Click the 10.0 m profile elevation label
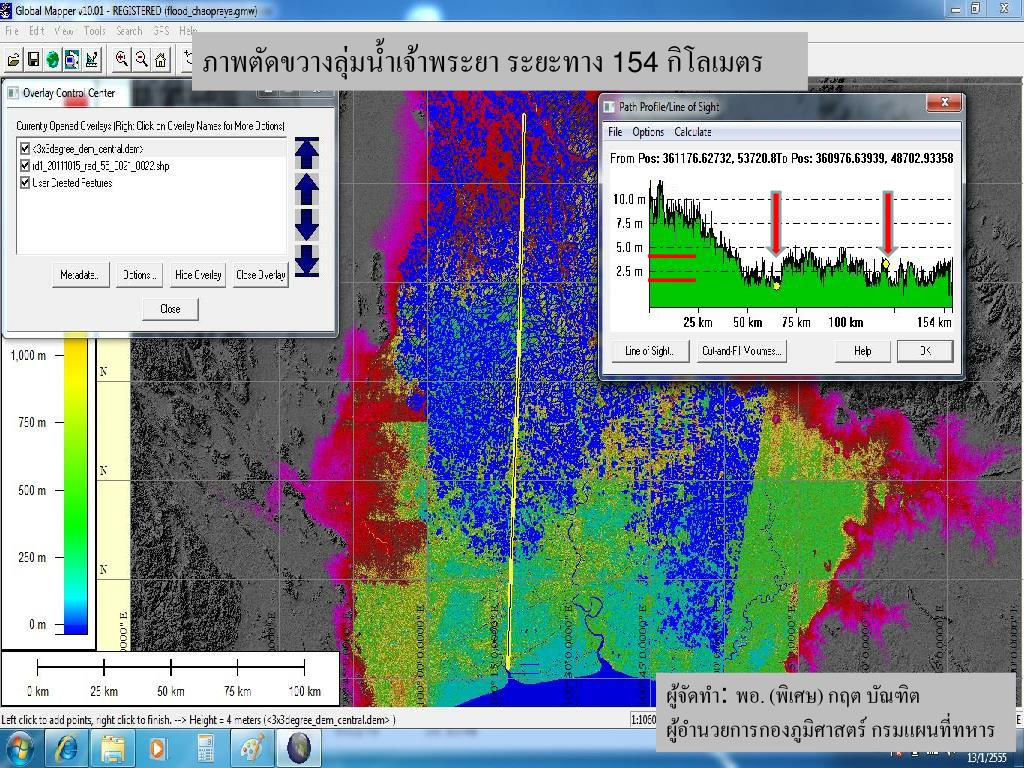This screenshot has width=1024, height=768. [x=629, y=199]
